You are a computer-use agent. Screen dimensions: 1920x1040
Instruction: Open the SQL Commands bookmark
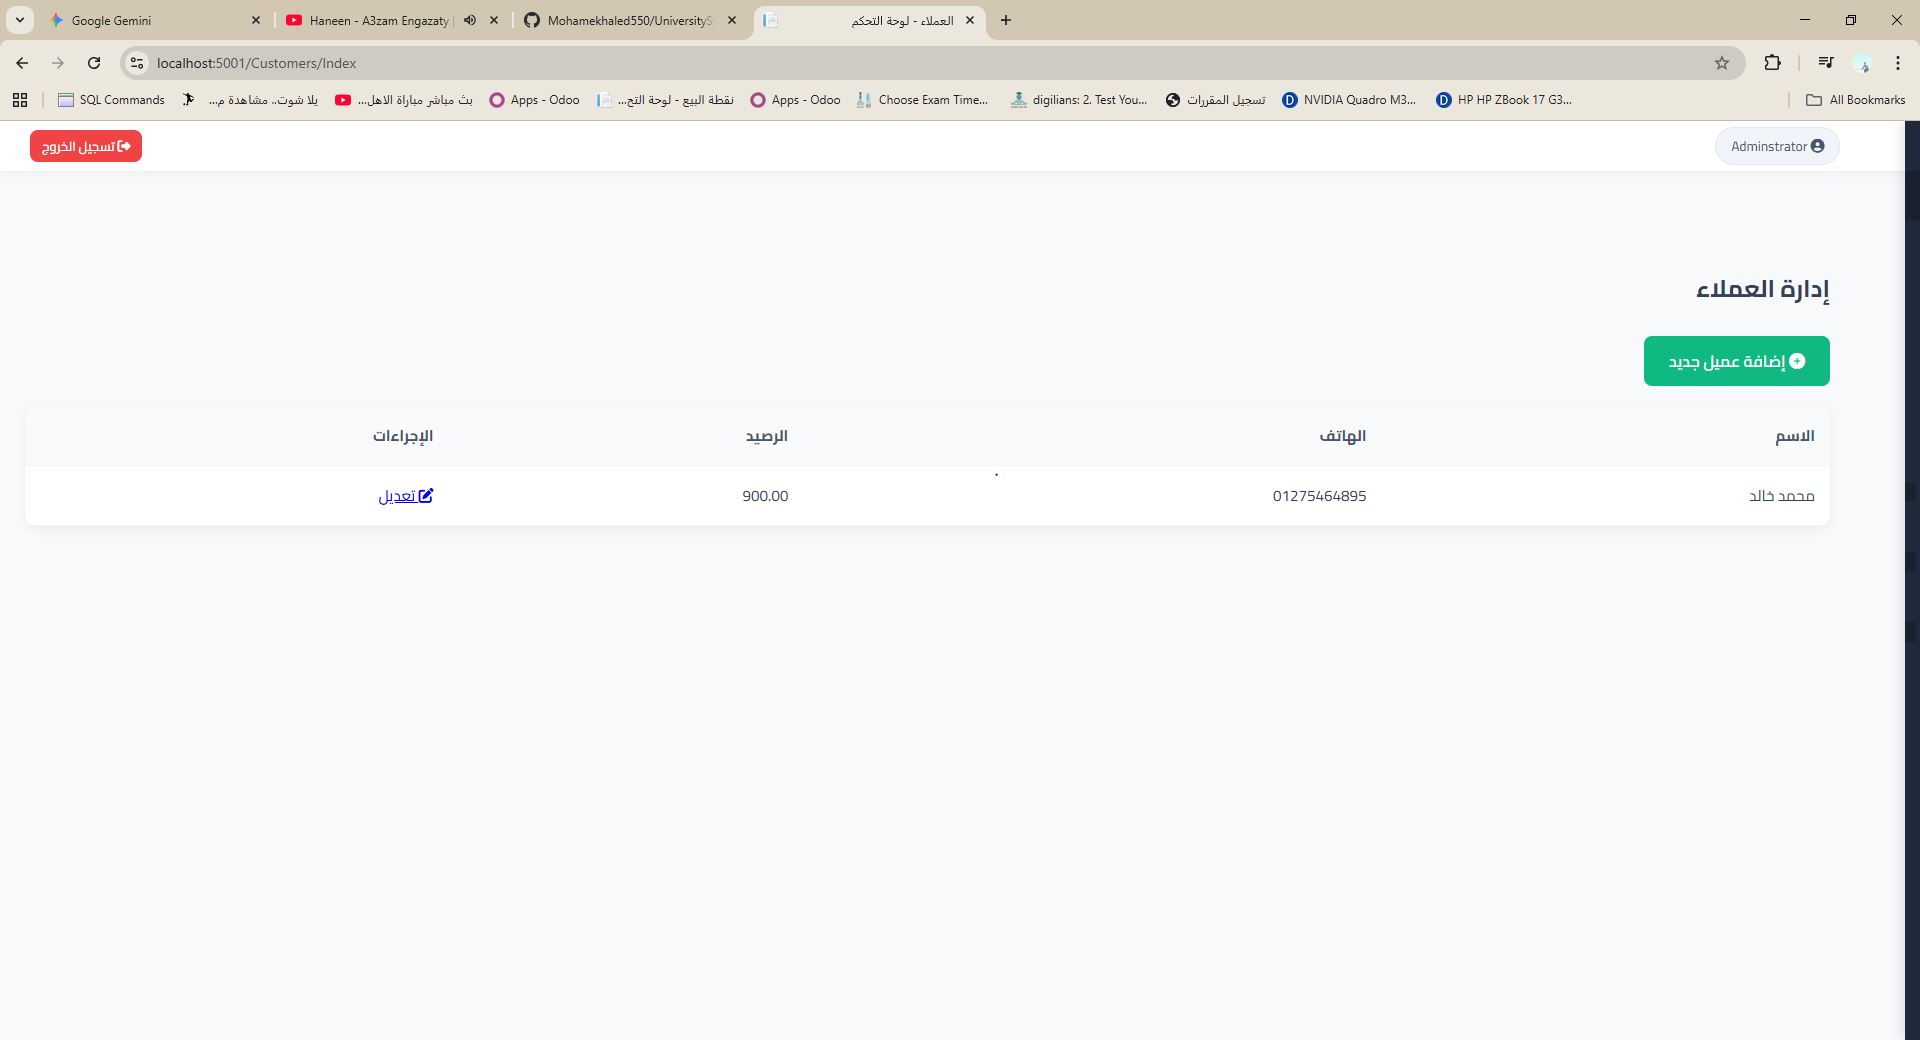111,100
